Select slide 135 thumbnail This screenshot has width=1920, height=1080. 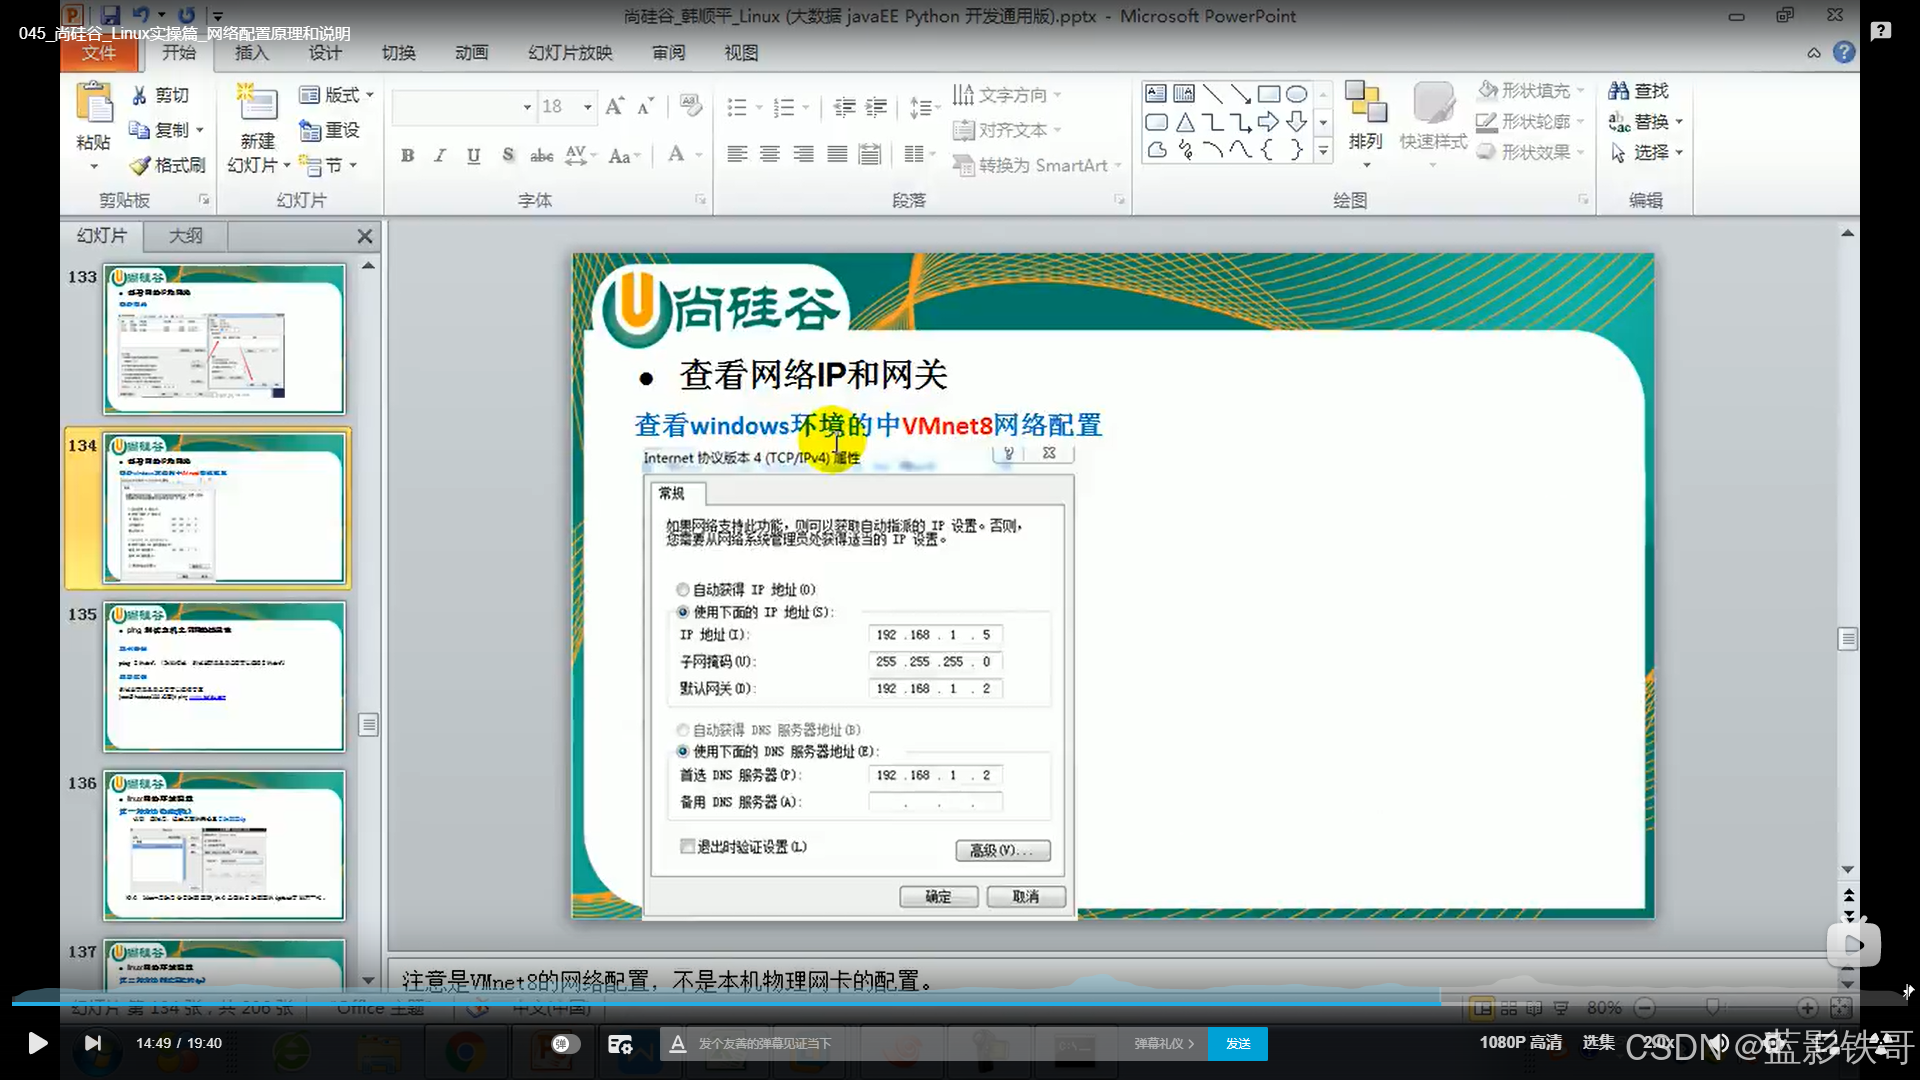click(x=224, y=676)
